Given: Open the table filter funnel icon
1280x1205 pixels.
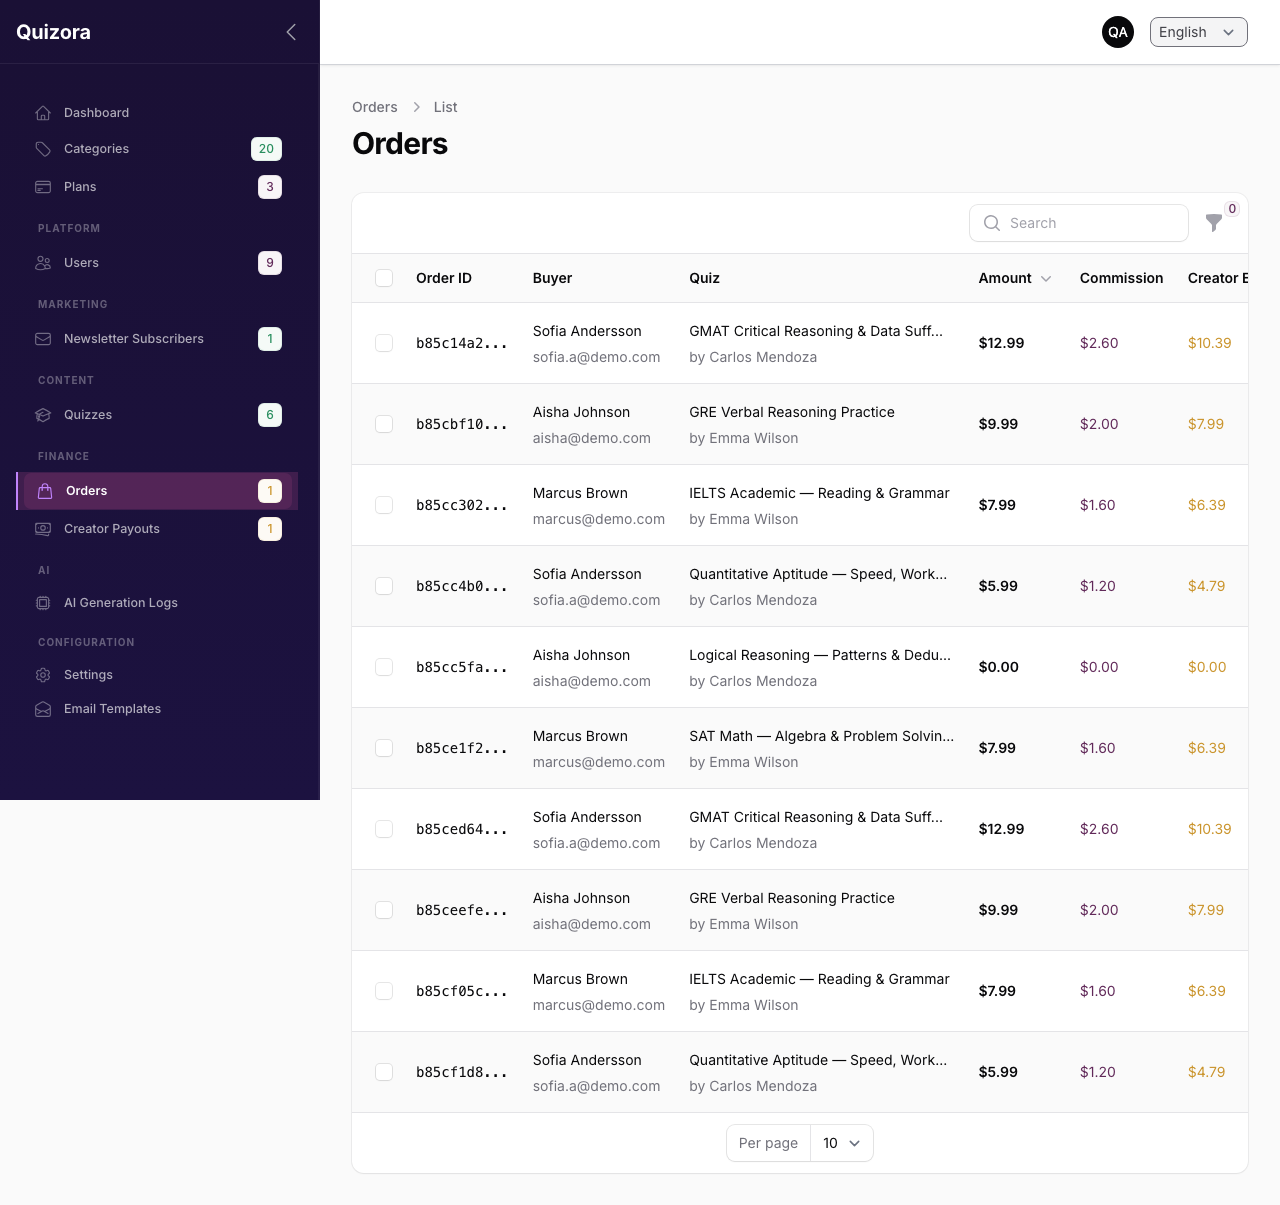Looking at the screenshot, I should [1214, 223].
